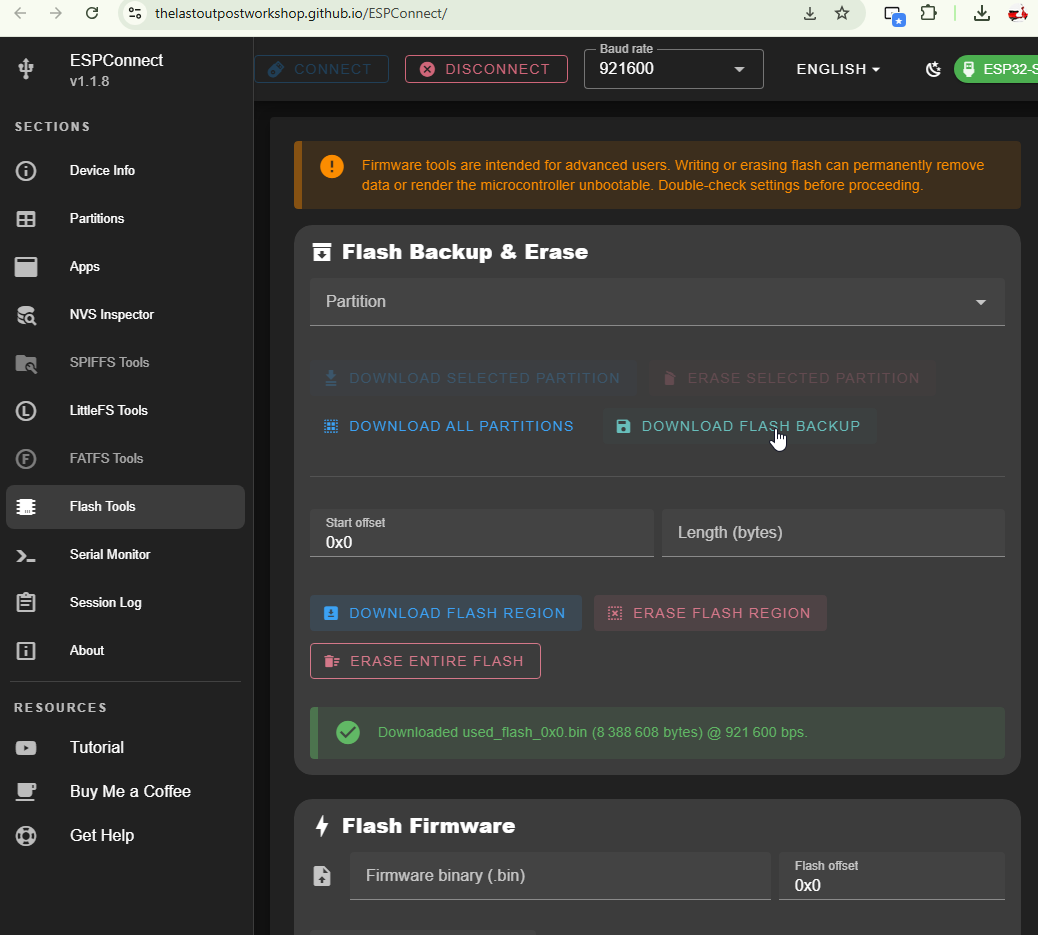1038x935 pixels.
Task: Click the Partitions grid icon
Action: [26, 219]
